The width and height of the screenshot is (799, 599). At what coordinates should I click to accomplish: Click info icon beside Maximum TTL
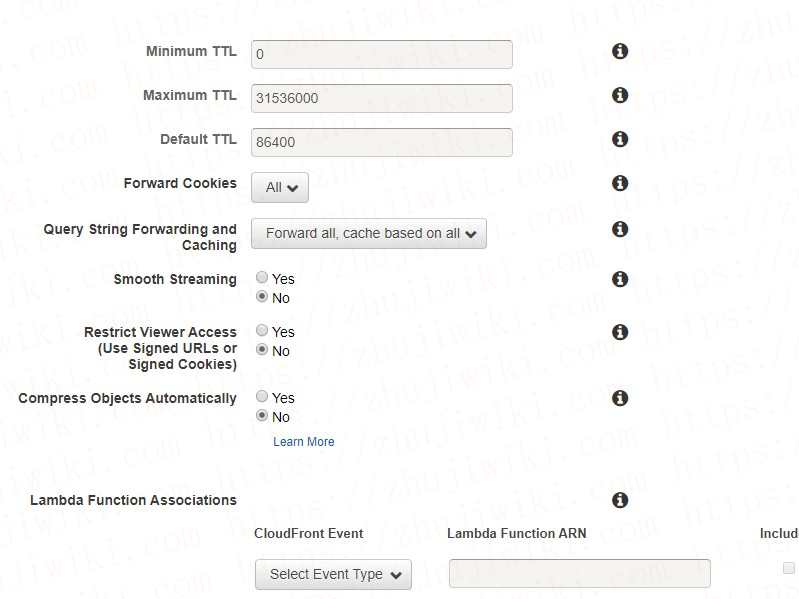tap(620, 95)
